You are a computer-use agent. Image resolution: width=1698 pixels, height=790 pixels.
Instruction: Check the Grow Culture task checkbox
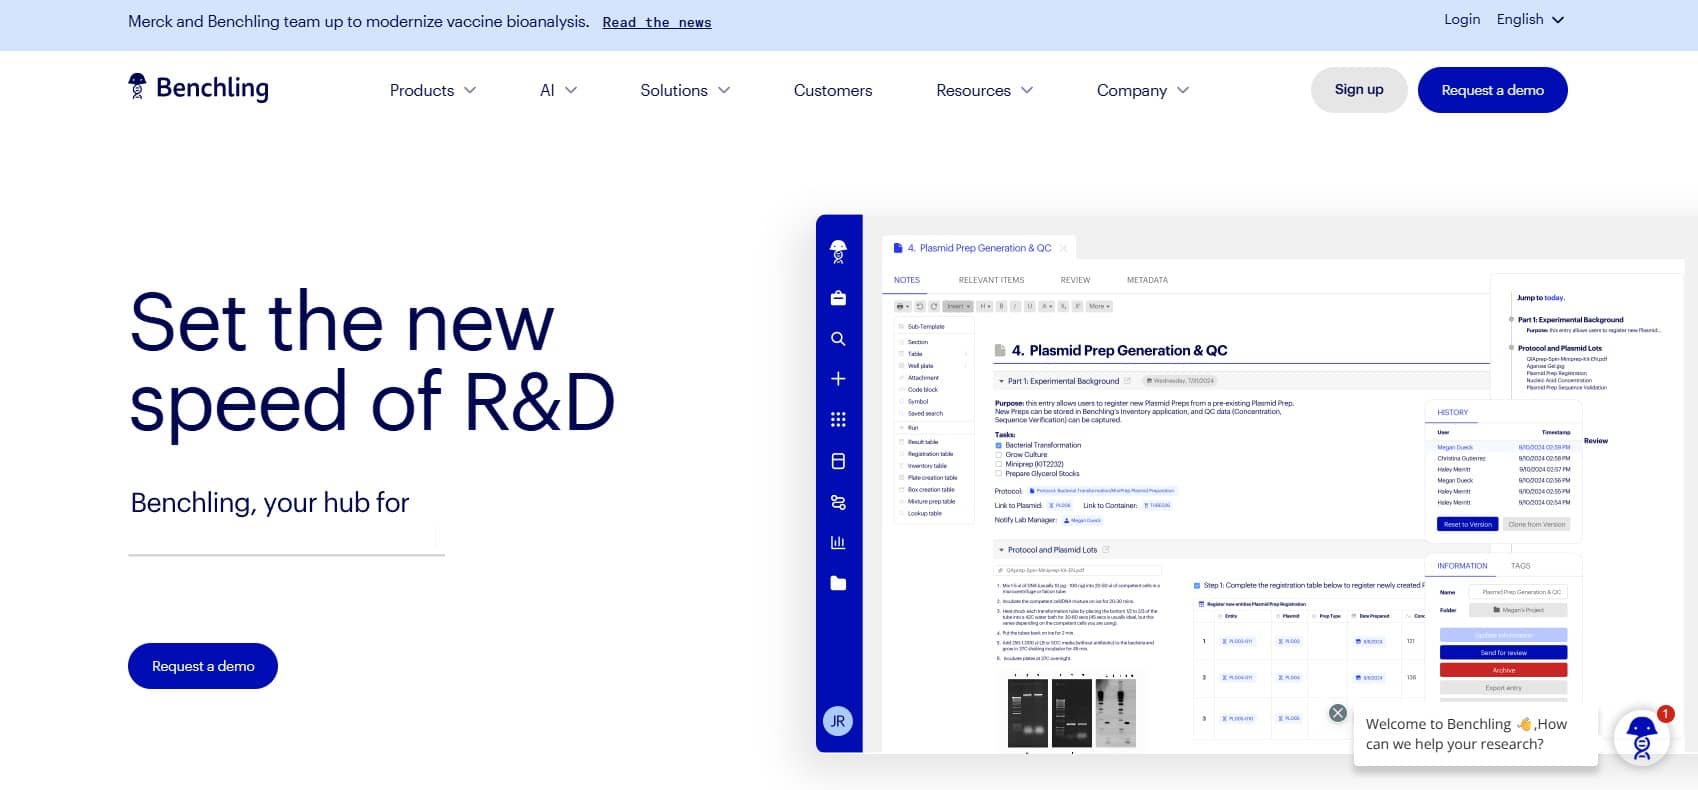coord(999,455)
